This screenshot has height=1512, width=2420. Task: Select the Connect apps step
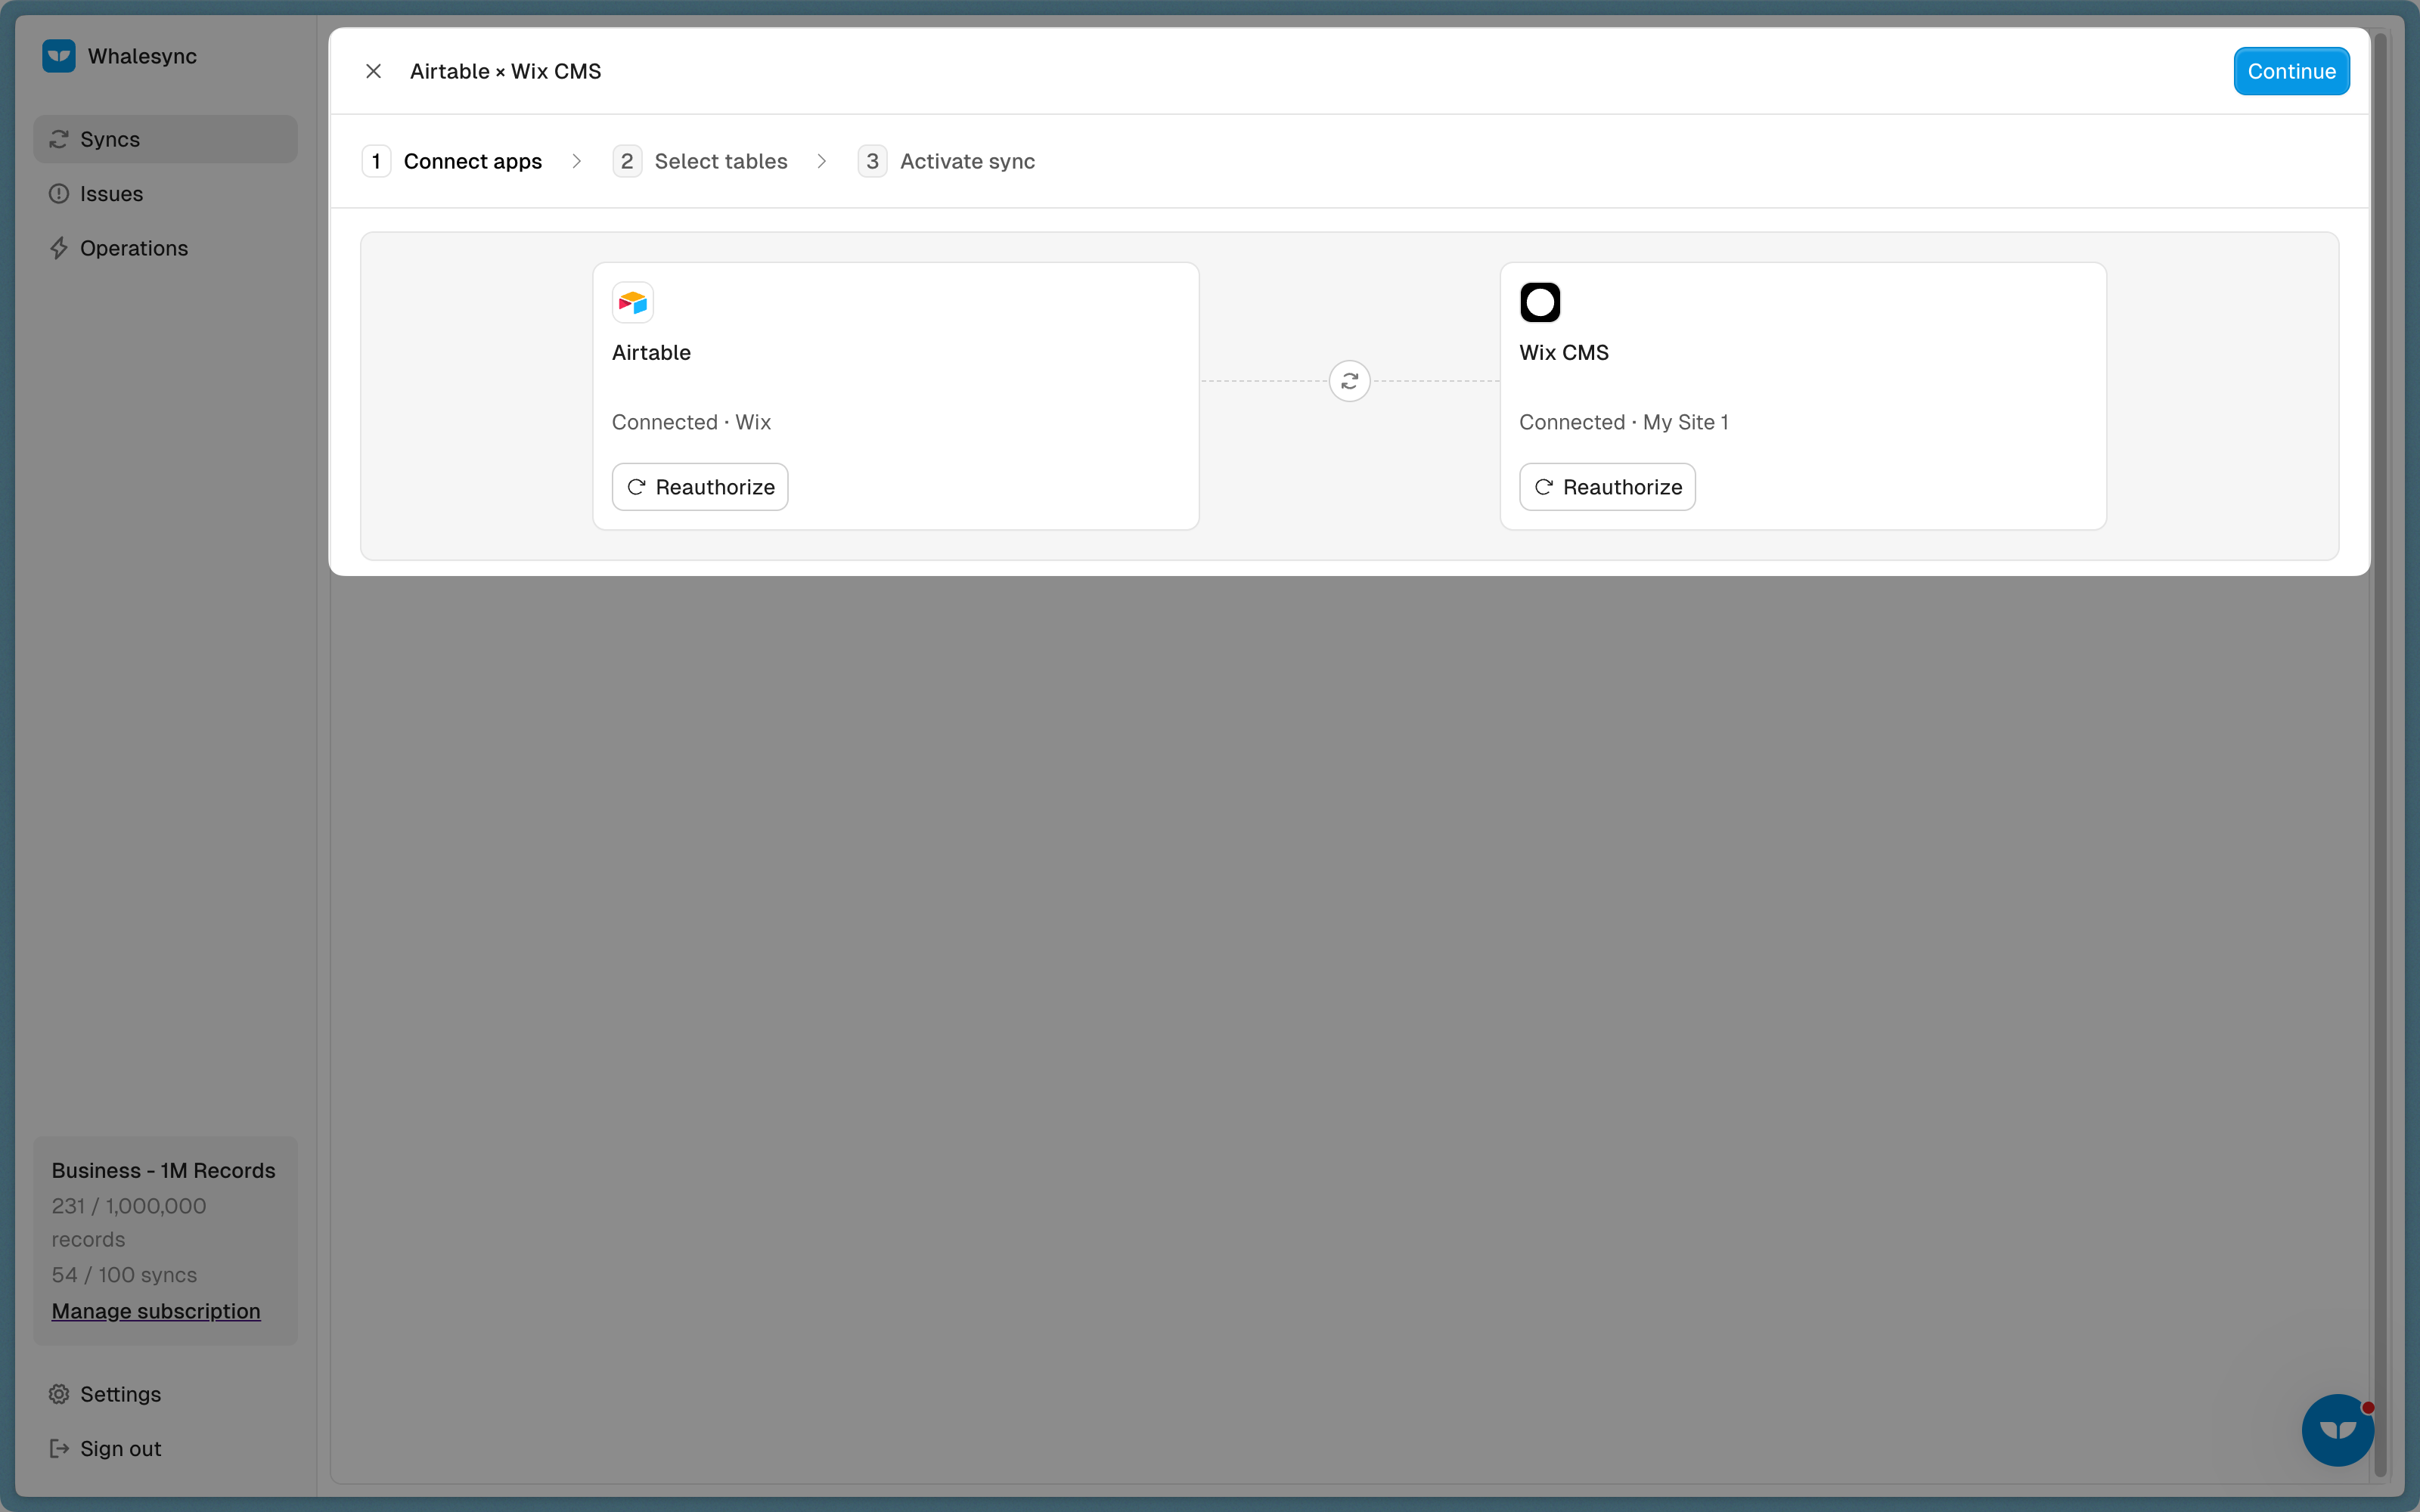pyautogui.click(x=452, y=161)
